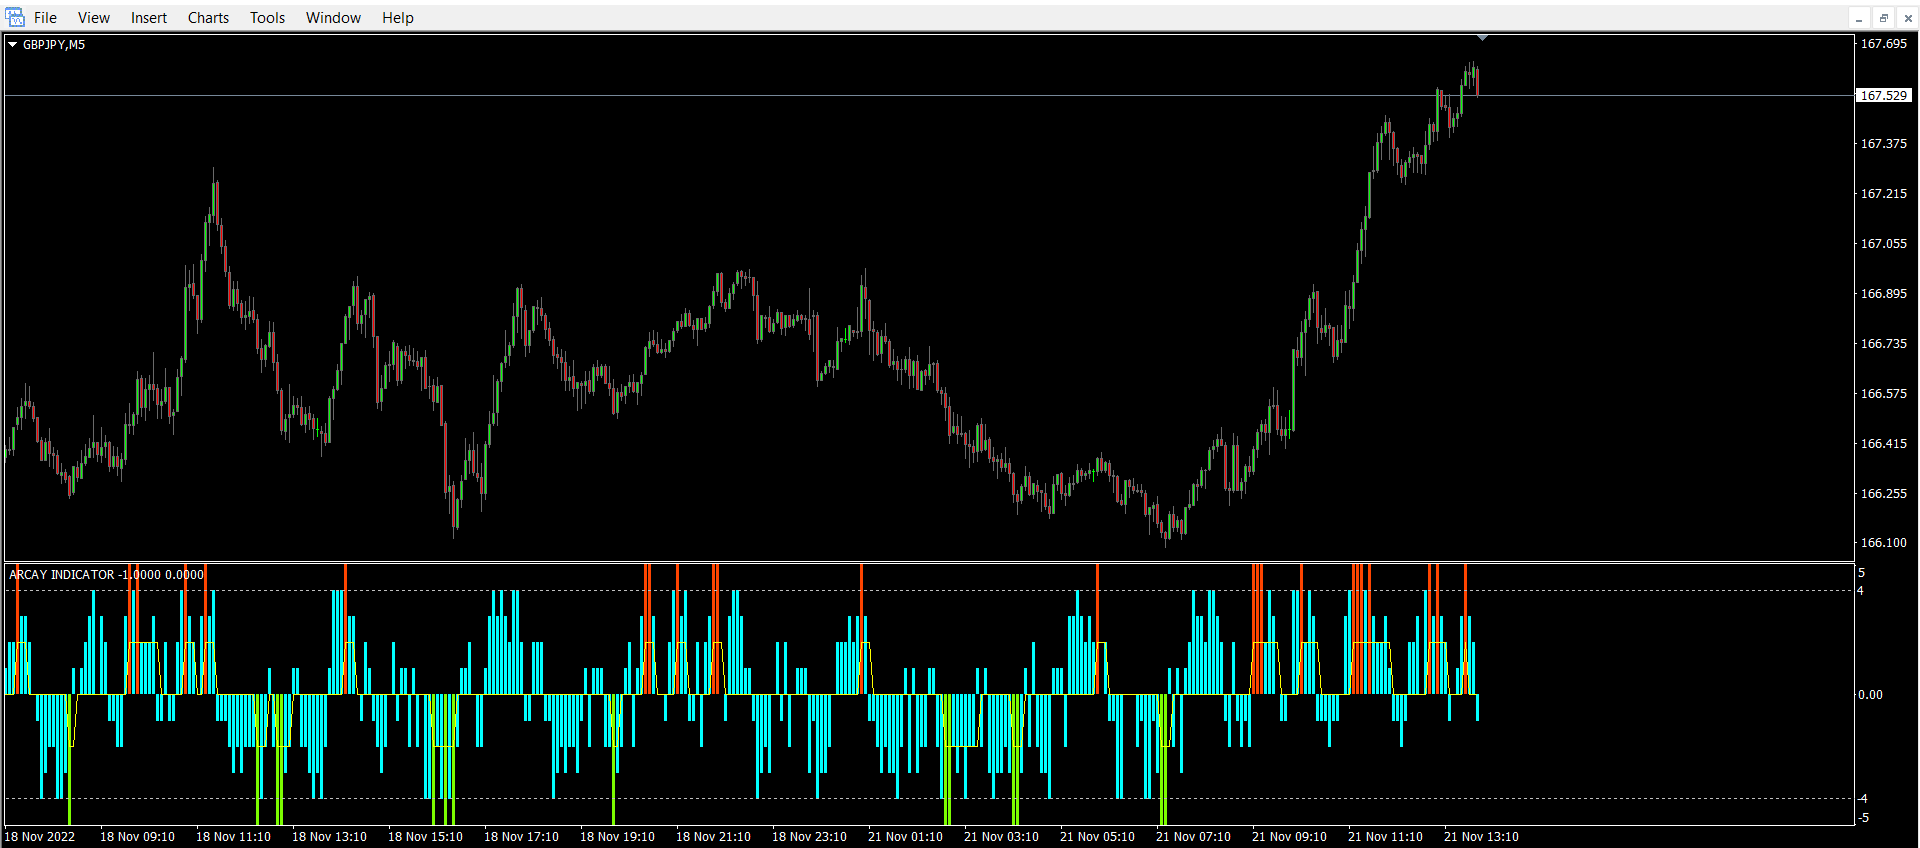1920x848 pixels.
Task: Open the Charts menu
Action: tap(208, 18)
